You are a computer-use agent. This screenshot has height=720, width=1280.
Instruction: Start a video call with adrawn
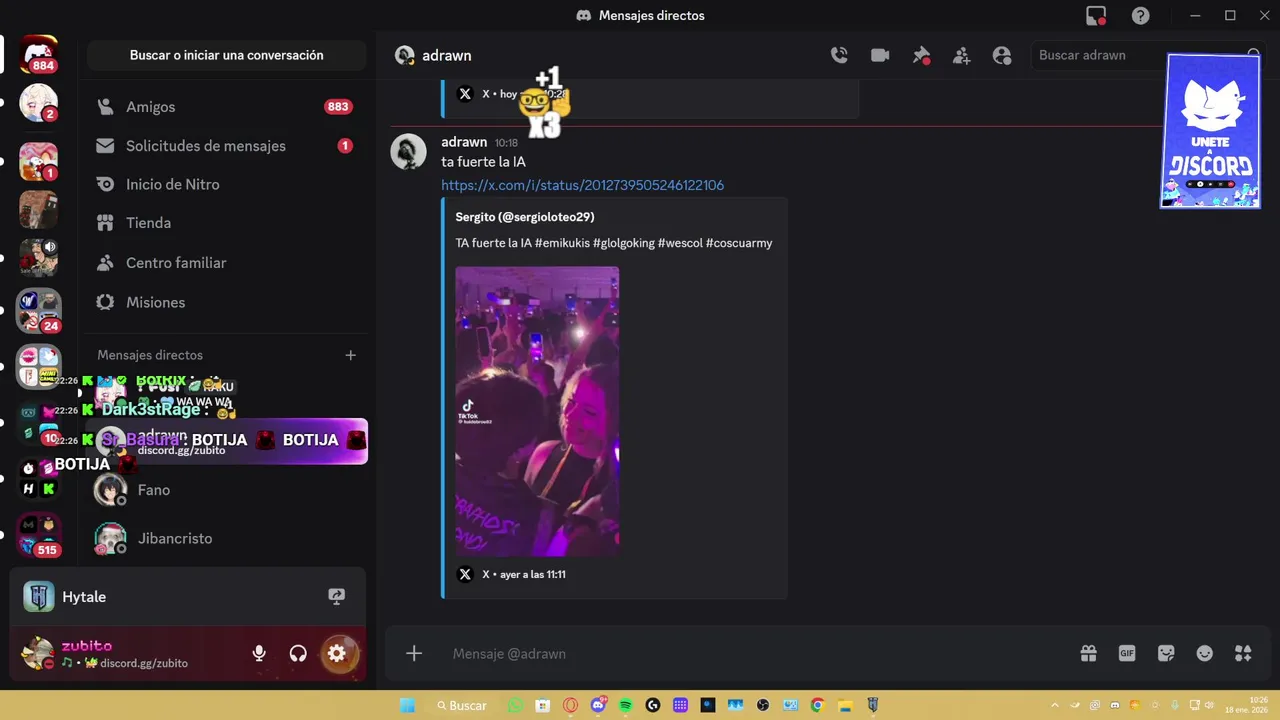click(880, 56)
